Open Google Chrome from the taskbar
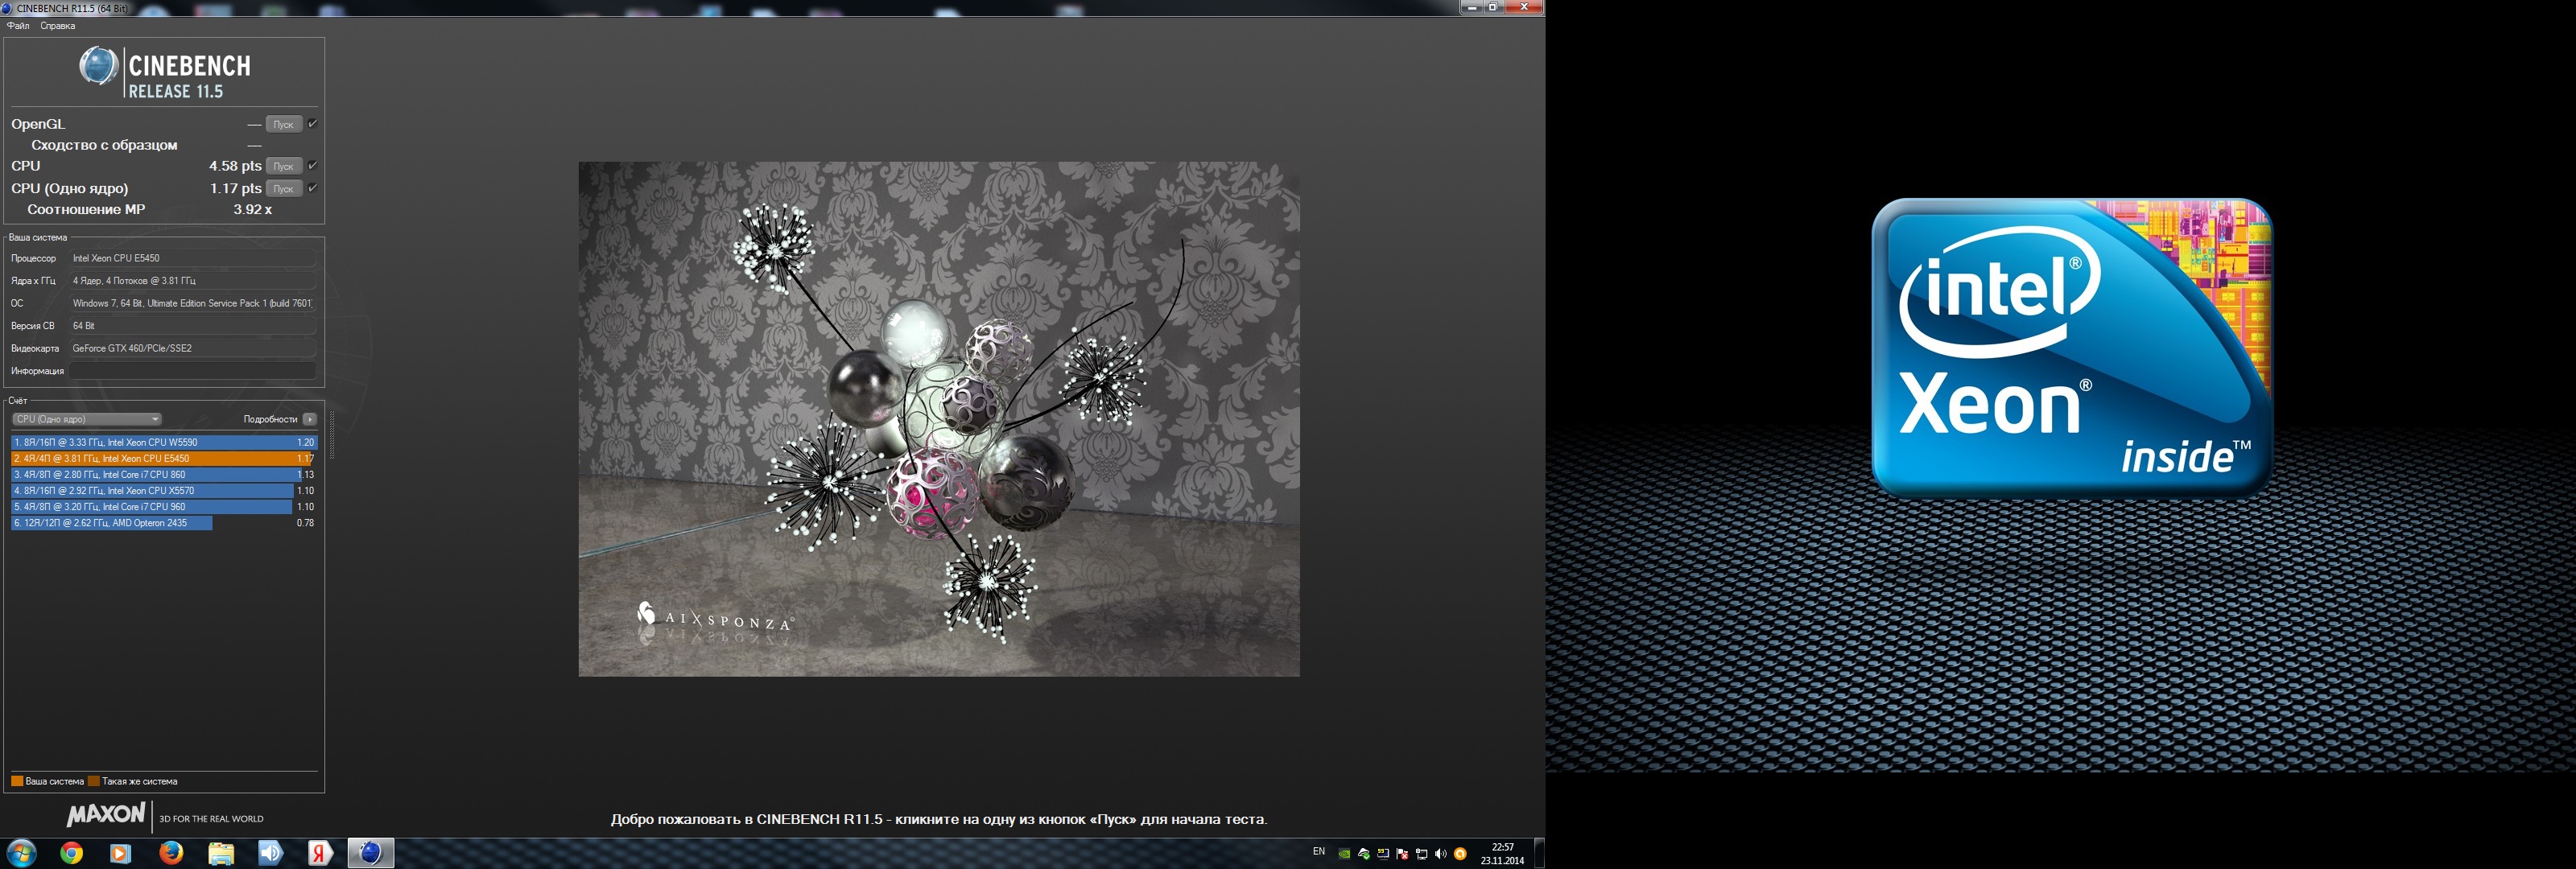The height and width of the screenshot is (869, 2576). pyautogui.click(x=71, y=853)
